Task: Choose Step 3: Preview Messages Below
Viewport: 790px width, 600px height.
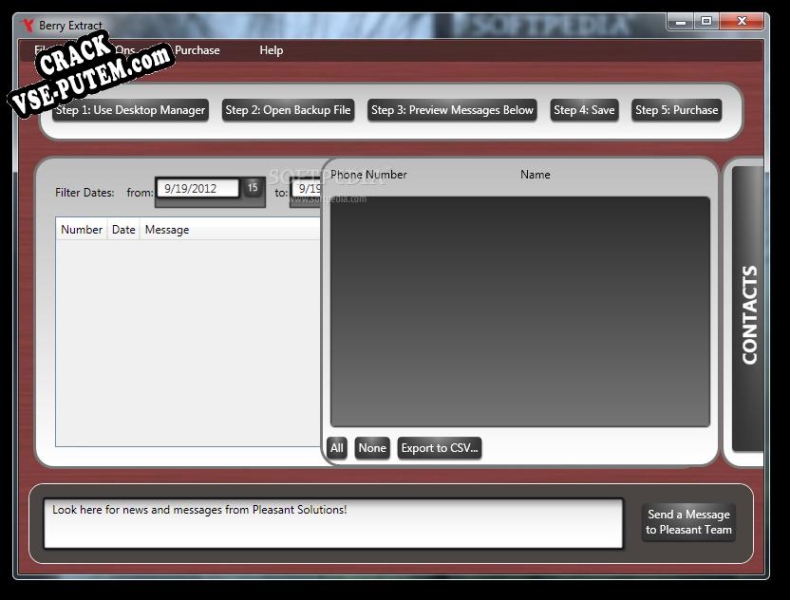Action: click(x=452, y=110)
